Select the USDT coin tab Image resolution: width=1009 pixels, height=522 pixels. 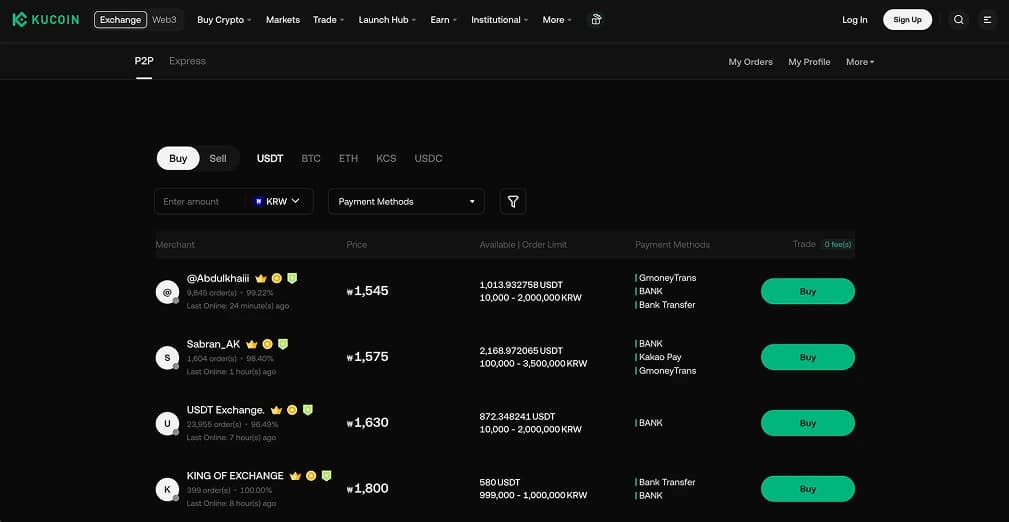(270, 158)
